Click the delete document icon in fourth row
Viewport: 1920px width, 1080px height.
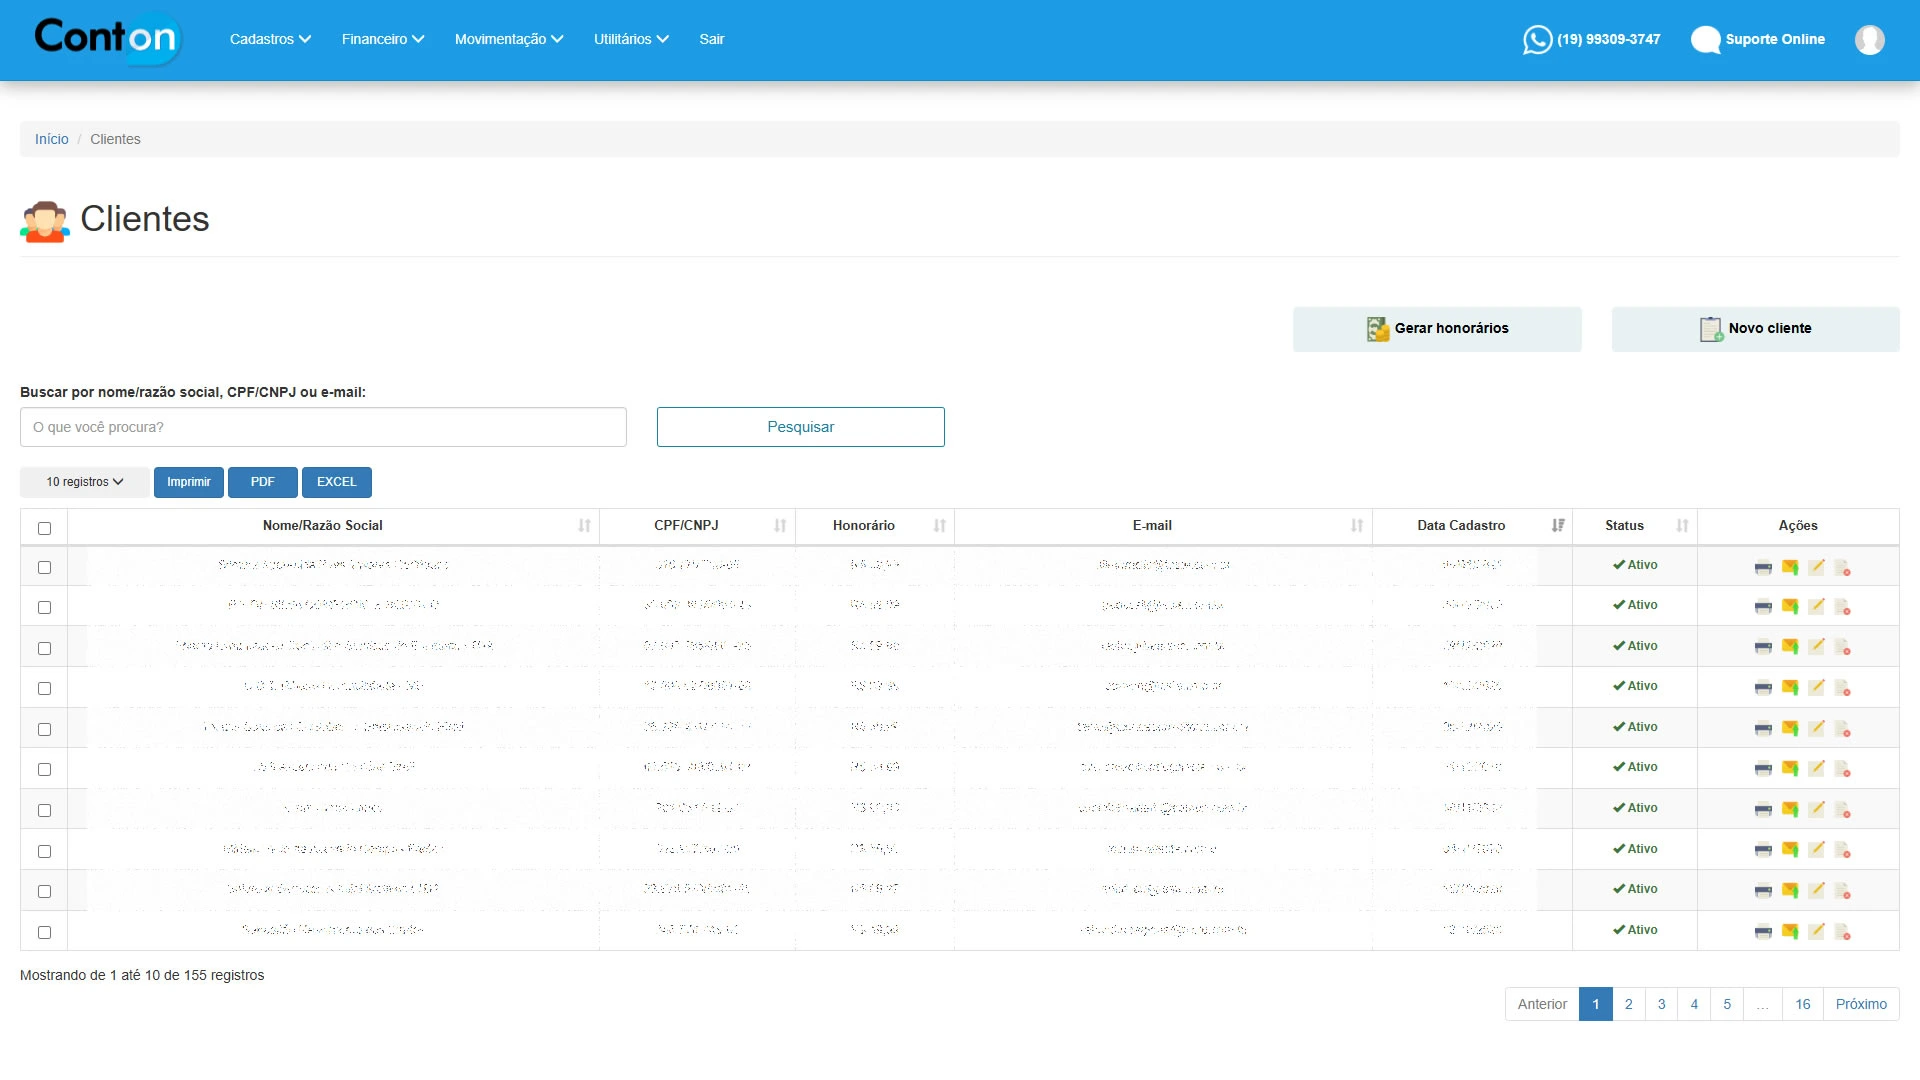click(1842, 688)
